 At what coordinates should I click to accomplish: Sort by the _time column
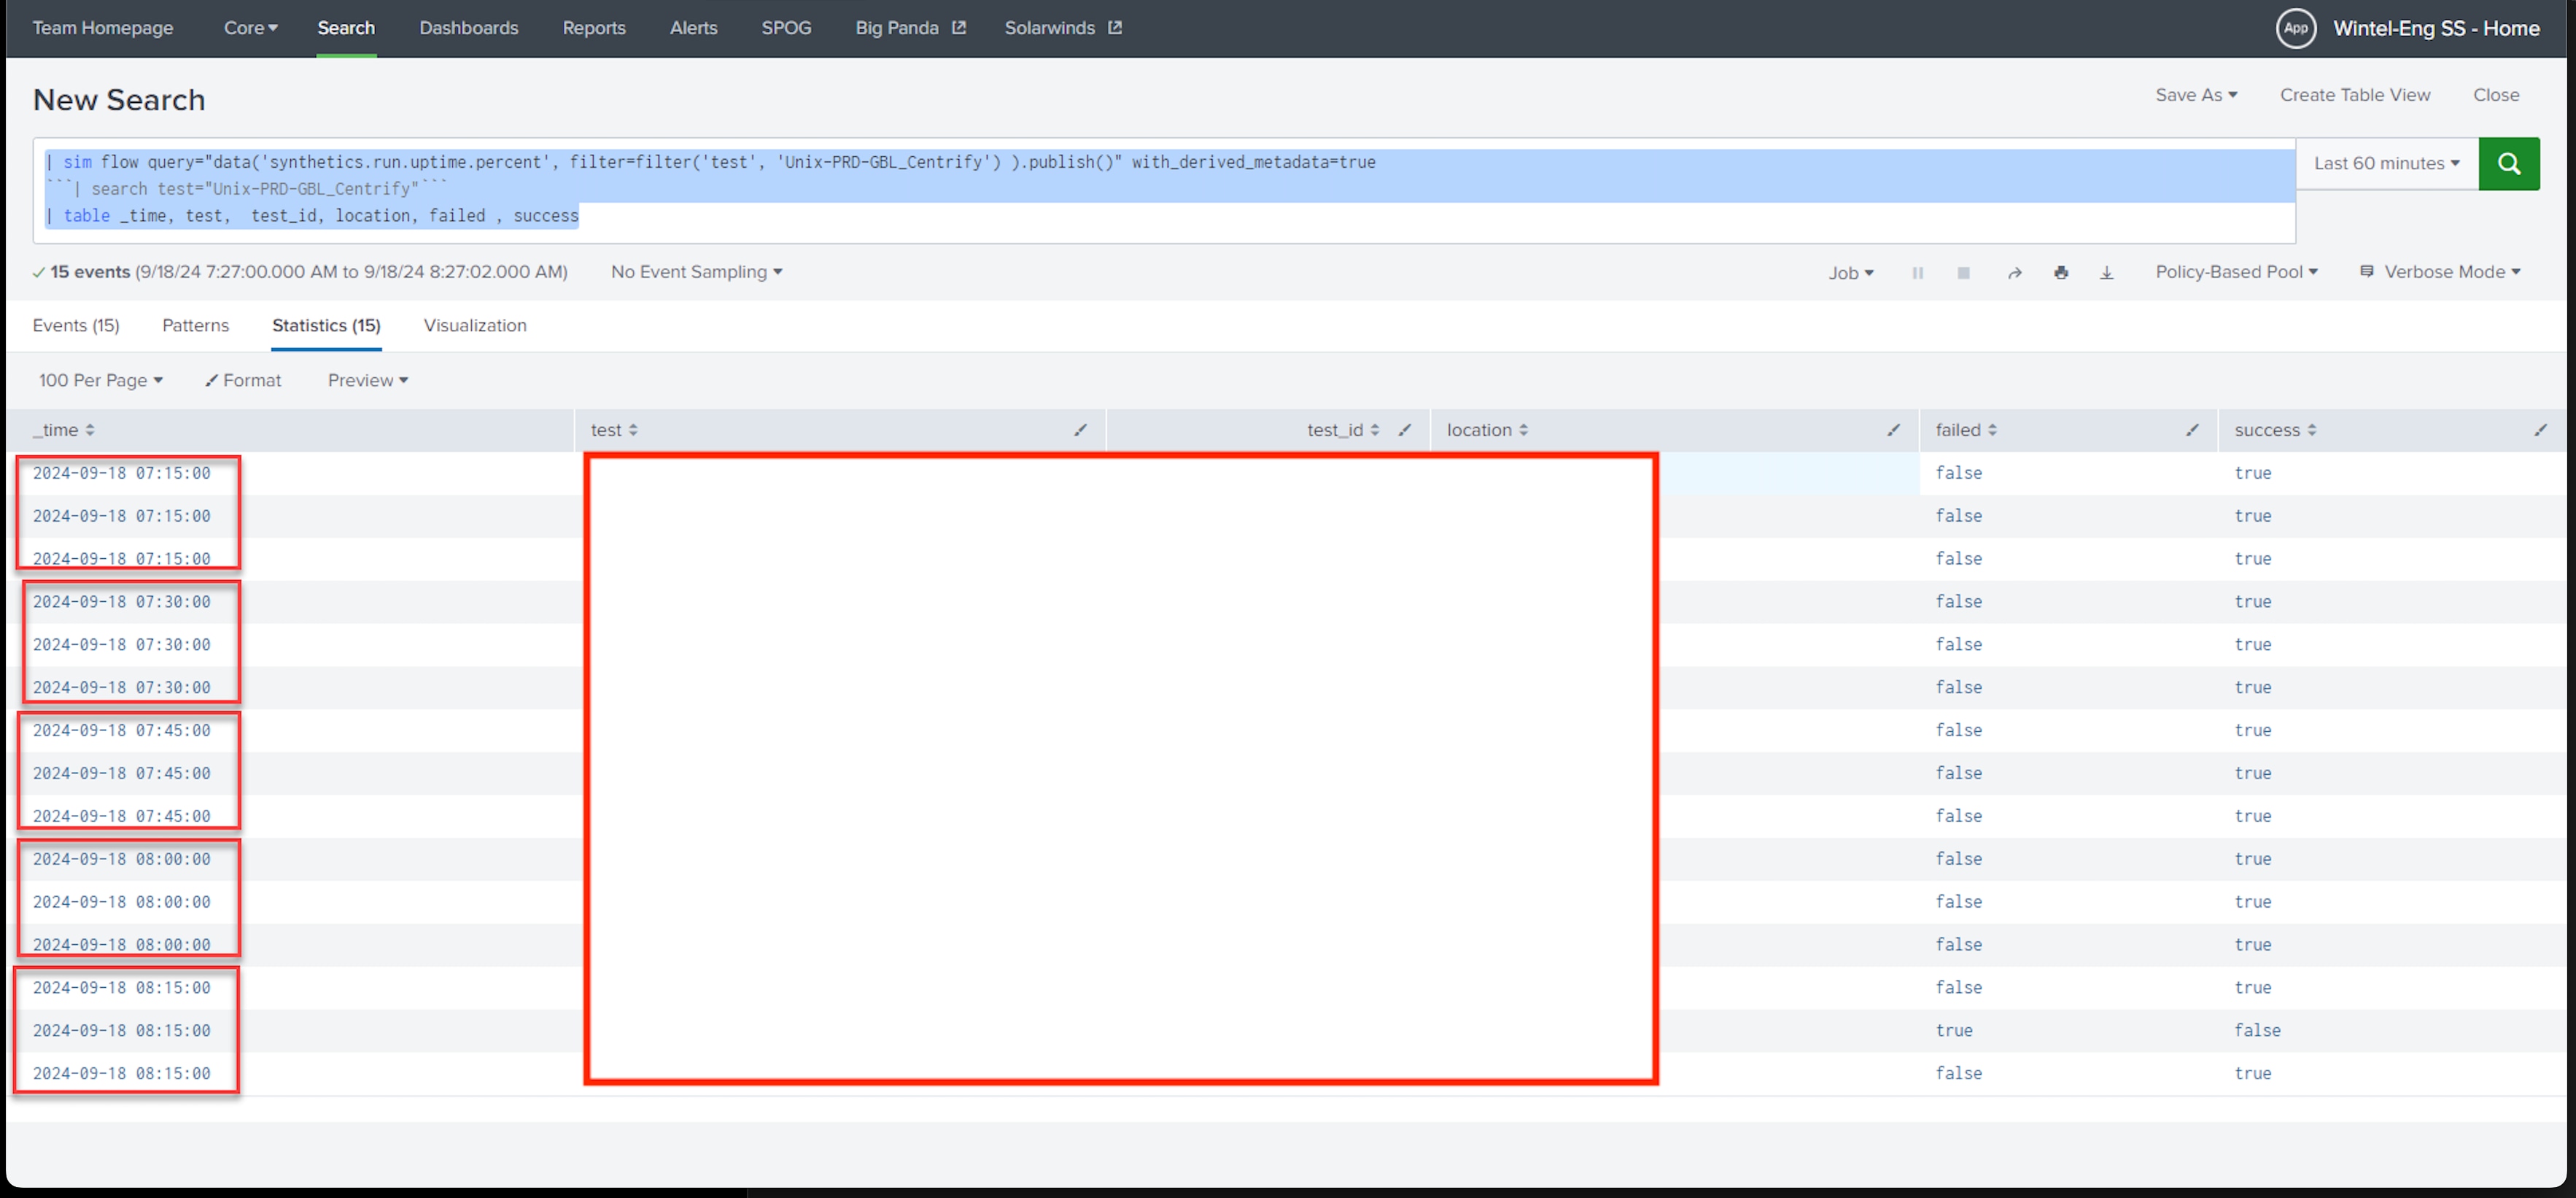pos(64,430)
